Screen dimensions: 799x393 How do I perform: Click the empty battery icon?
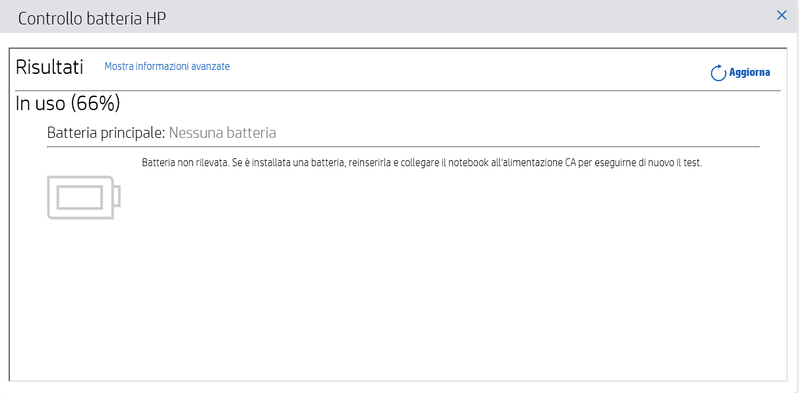pyautogui.click(x=84, y=197)
